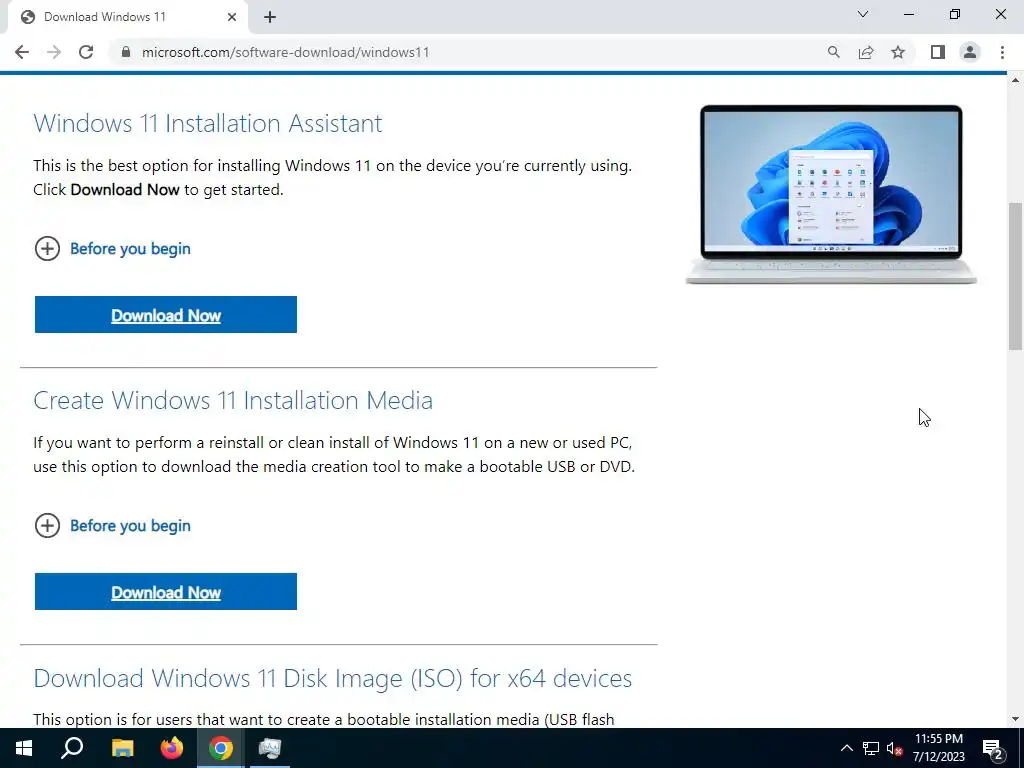Open Chrome profile avatar
Image resolution: width=1024 pixels, height=768 pixels.
970,52
